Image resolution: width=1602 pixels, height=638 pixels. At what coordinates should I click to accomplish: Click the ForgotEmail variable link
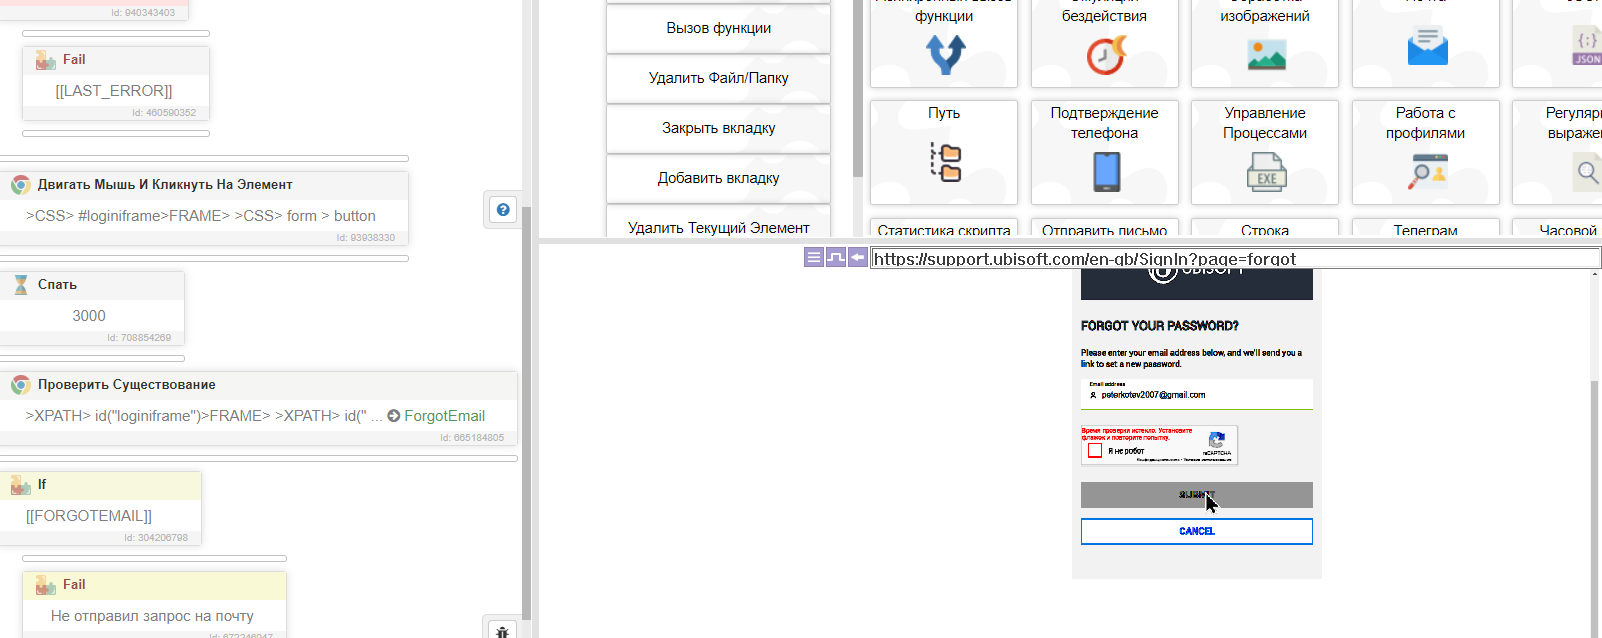(444, 416)
